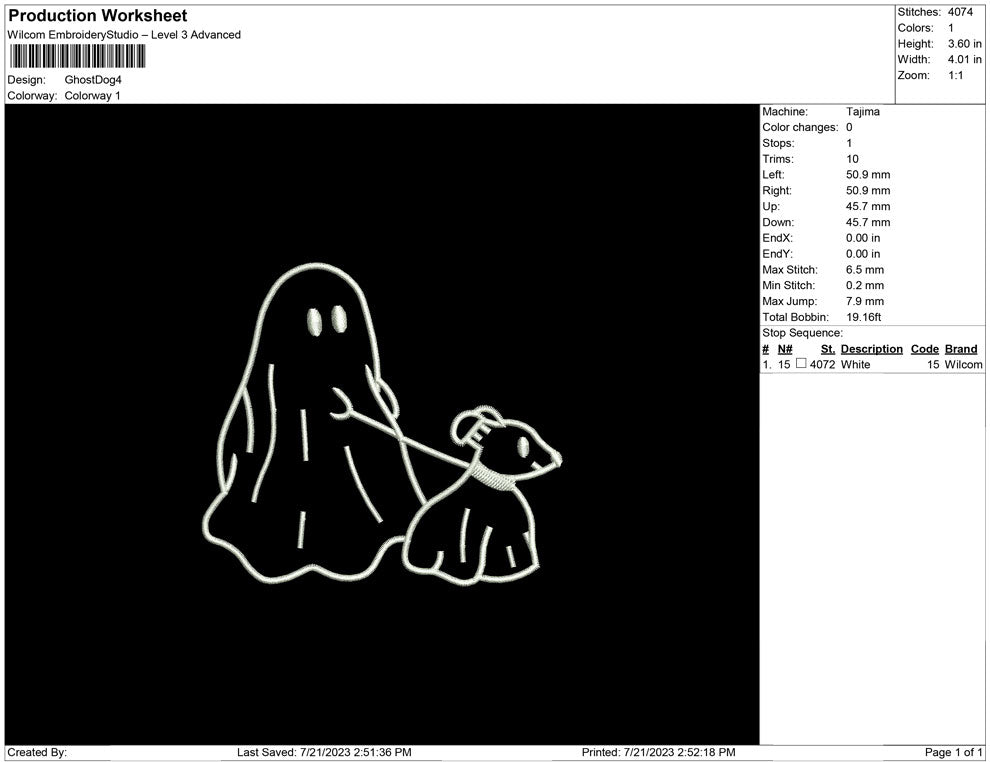Click the Max Stitch 6.5 mm entry
The image size is (990, 762).
866,270
